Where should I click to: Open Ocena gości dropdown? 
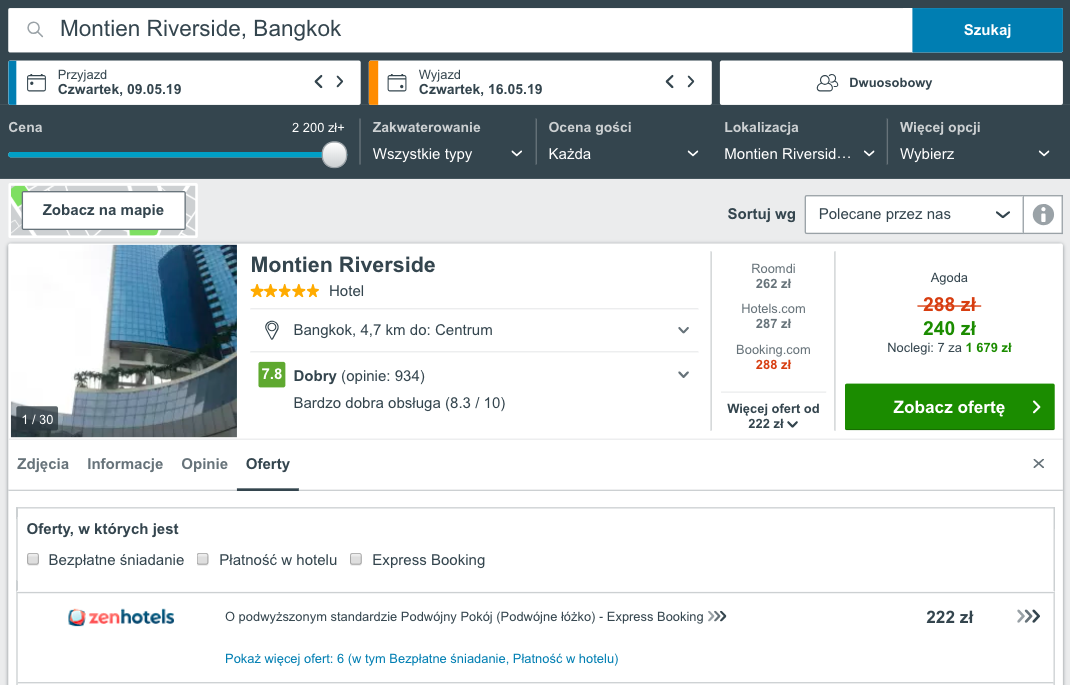[624, 154]
